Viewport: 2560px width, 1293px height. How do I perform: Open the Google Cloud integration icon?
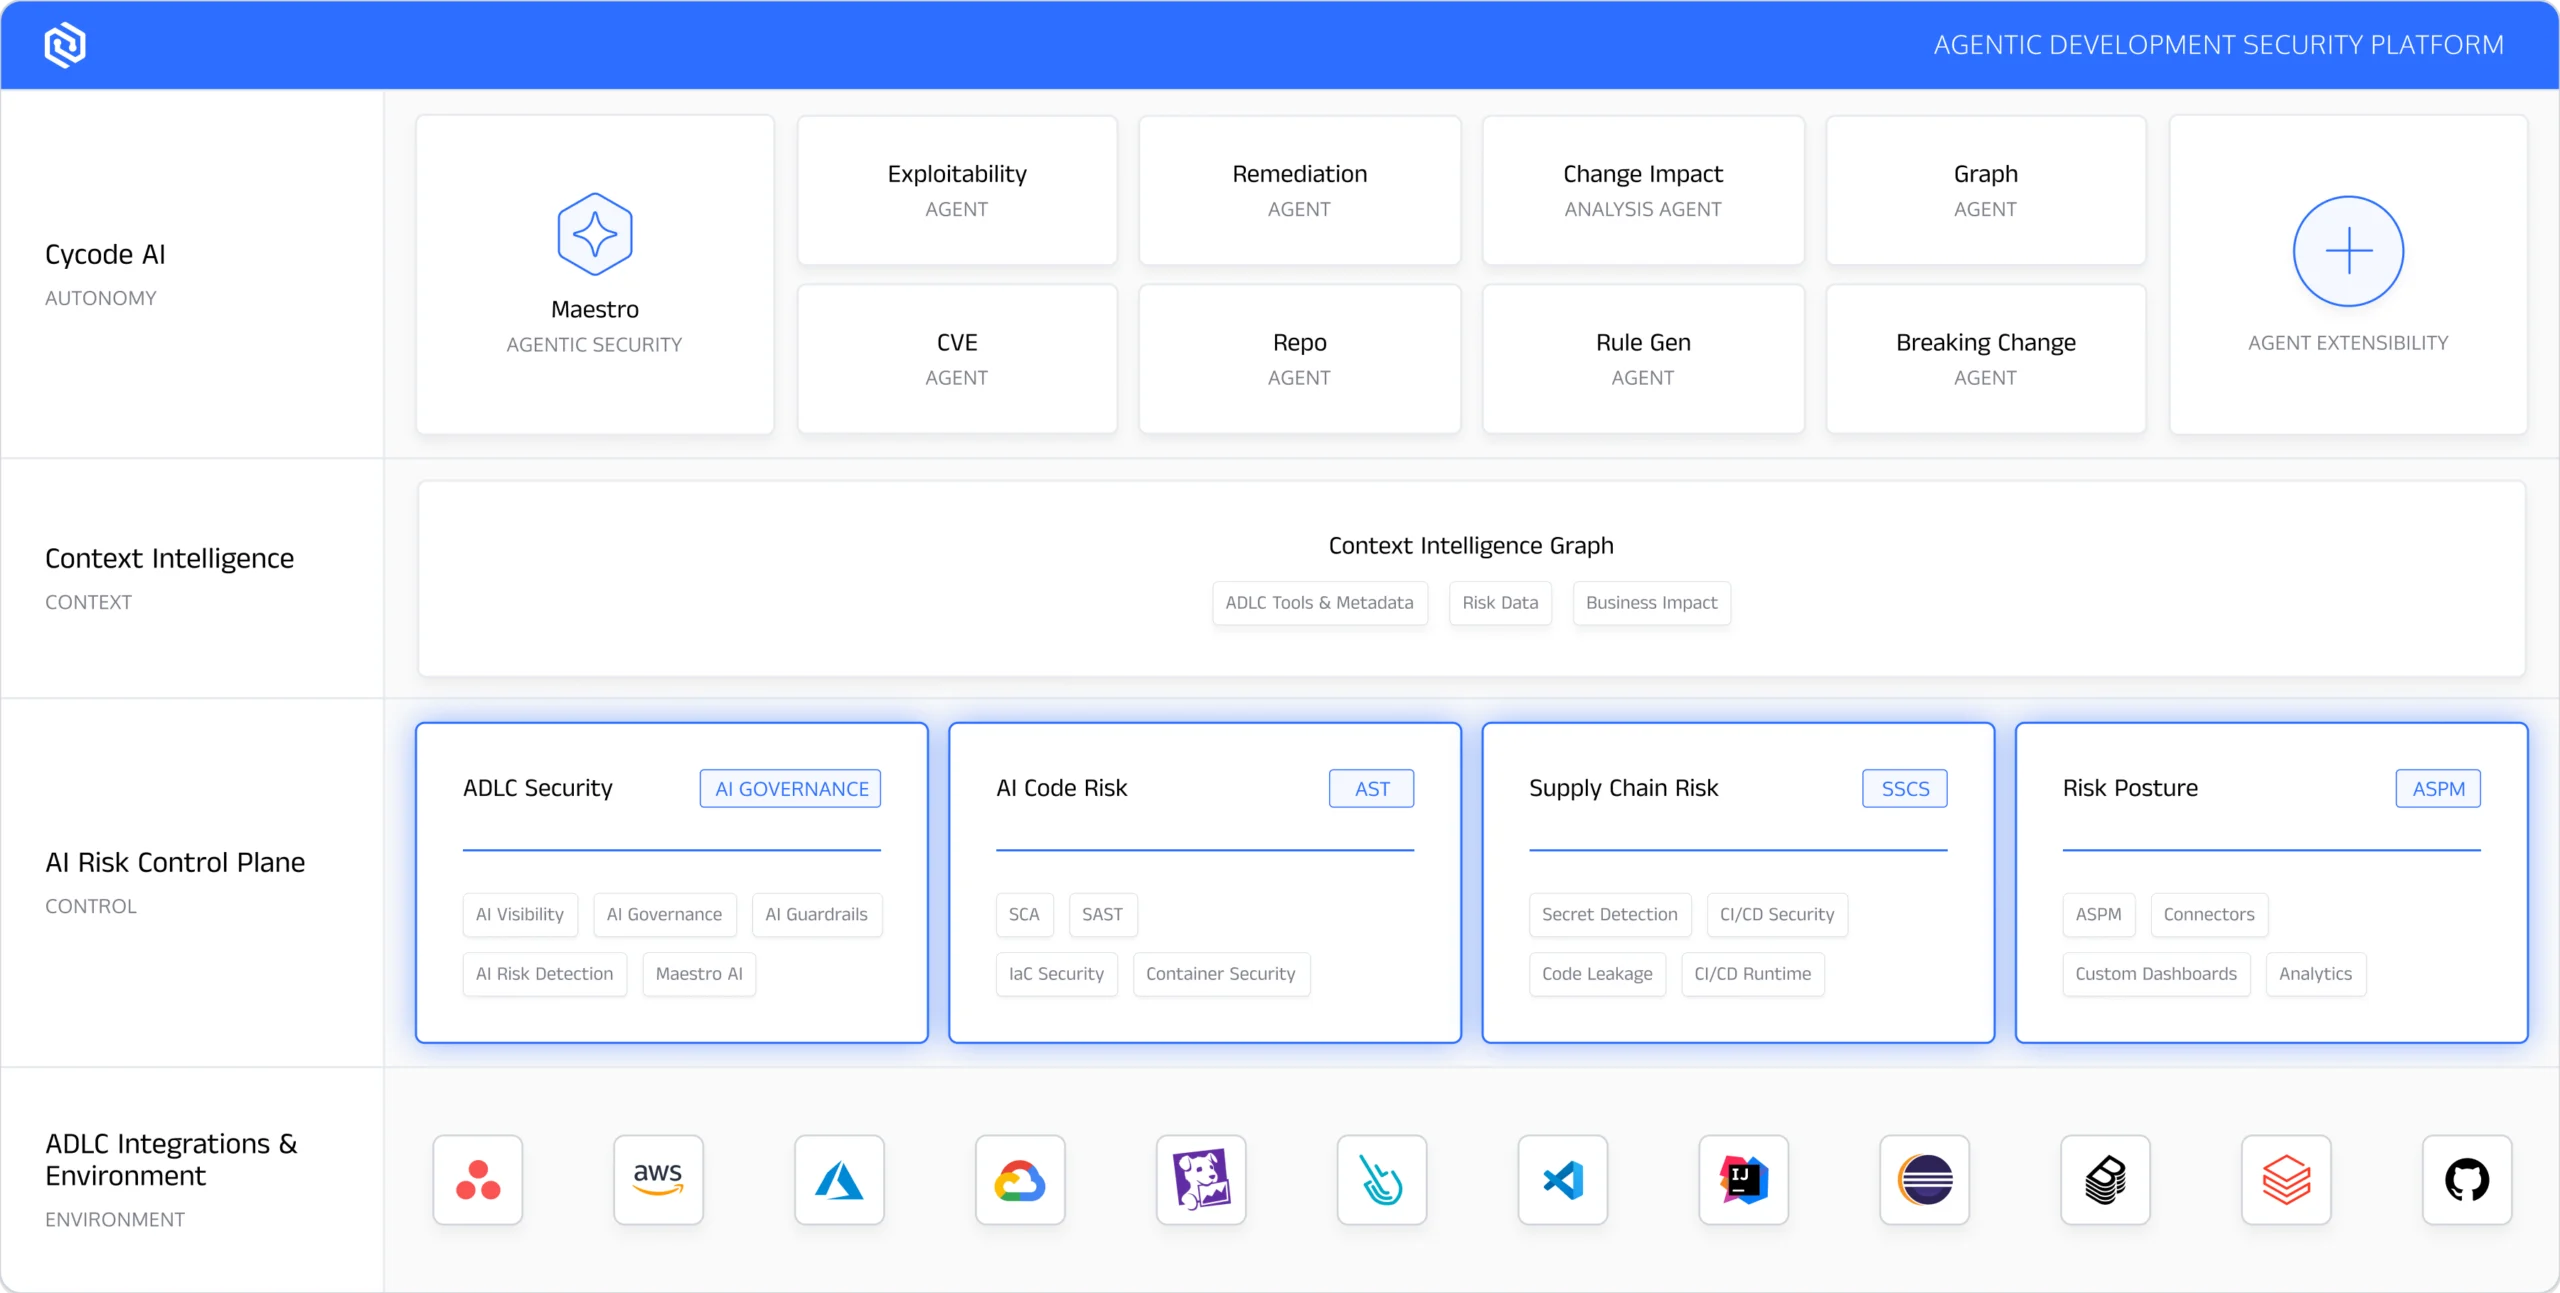pyautogui.click(x=1020, y=1180)
